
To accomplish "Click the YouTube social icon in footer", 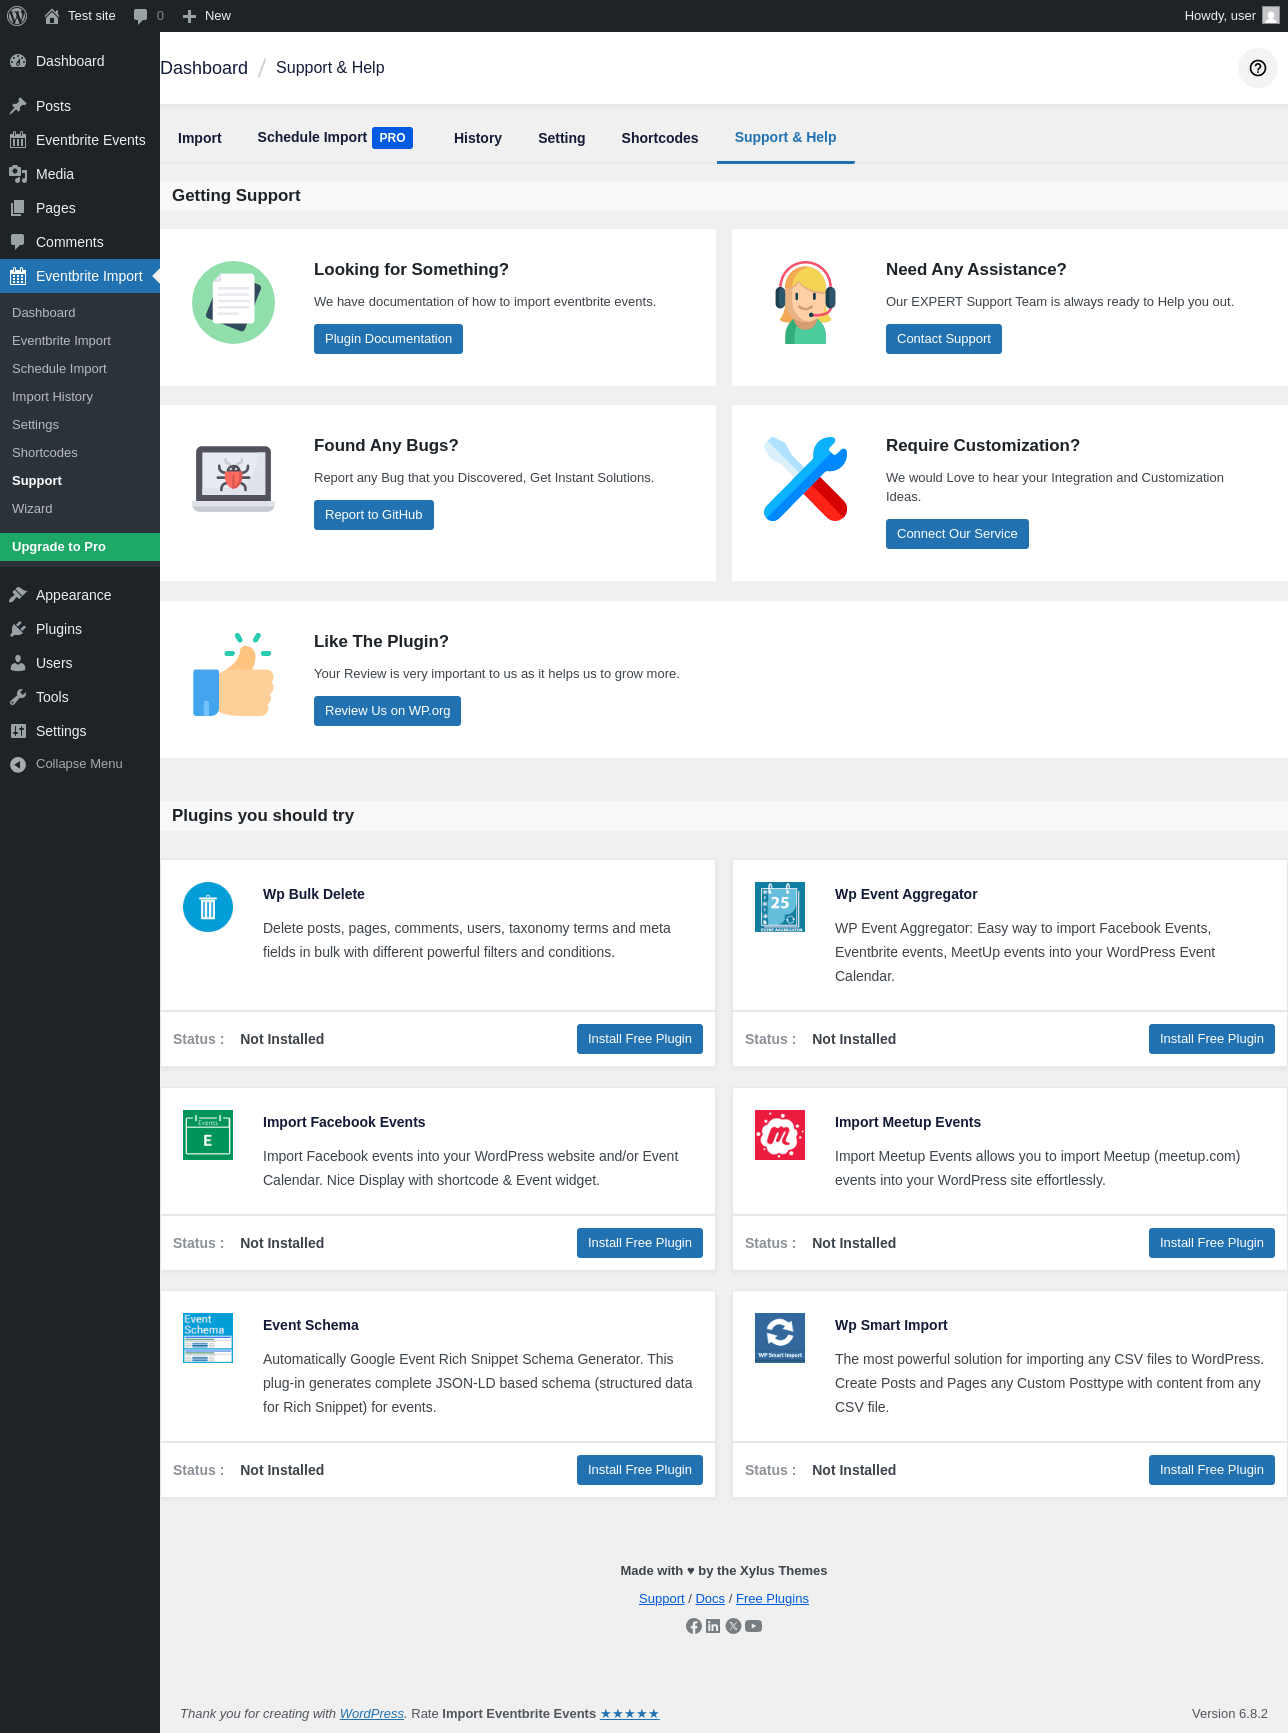I will pyautogui.click(x=754, y=1626).
